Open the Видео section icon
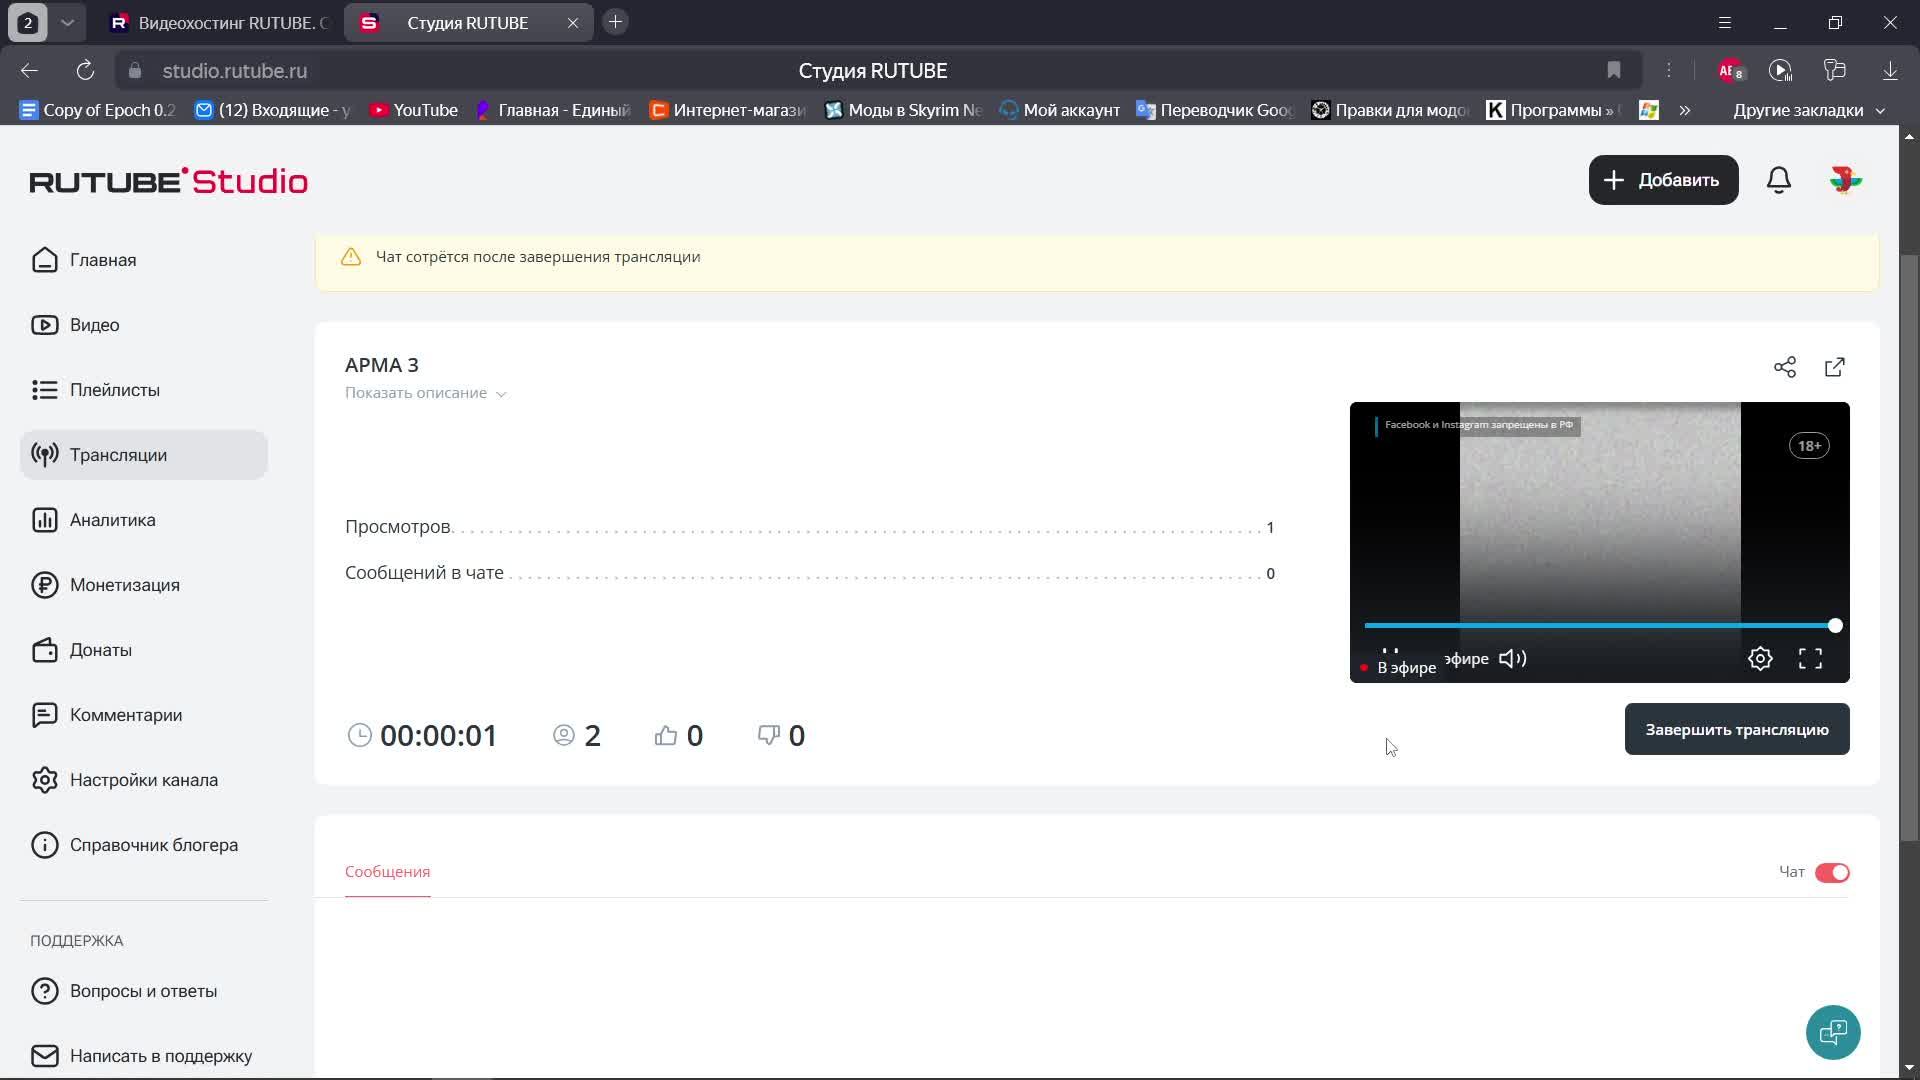The height and width of the screenshot is (1080, 1920). pyautogui.click(x=44, y=325)
